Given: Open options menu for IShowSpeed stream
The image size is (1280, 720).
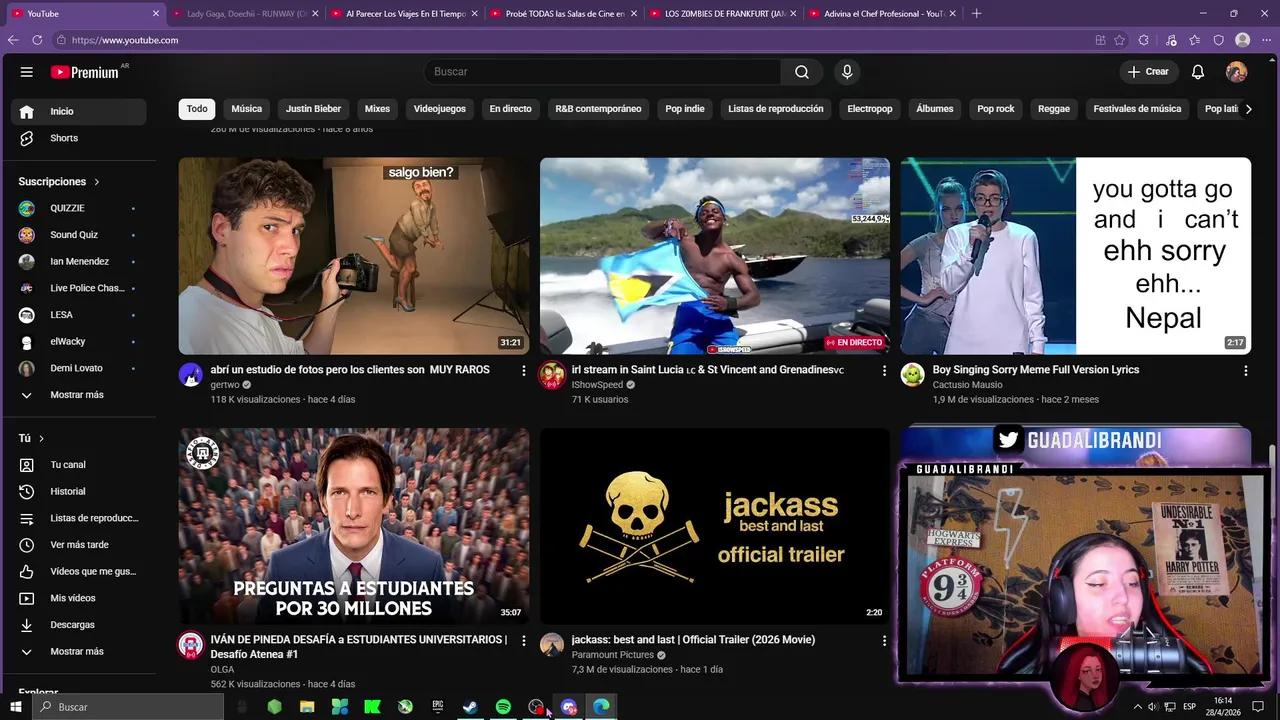Looking at the screenshot, I should 884,371.
